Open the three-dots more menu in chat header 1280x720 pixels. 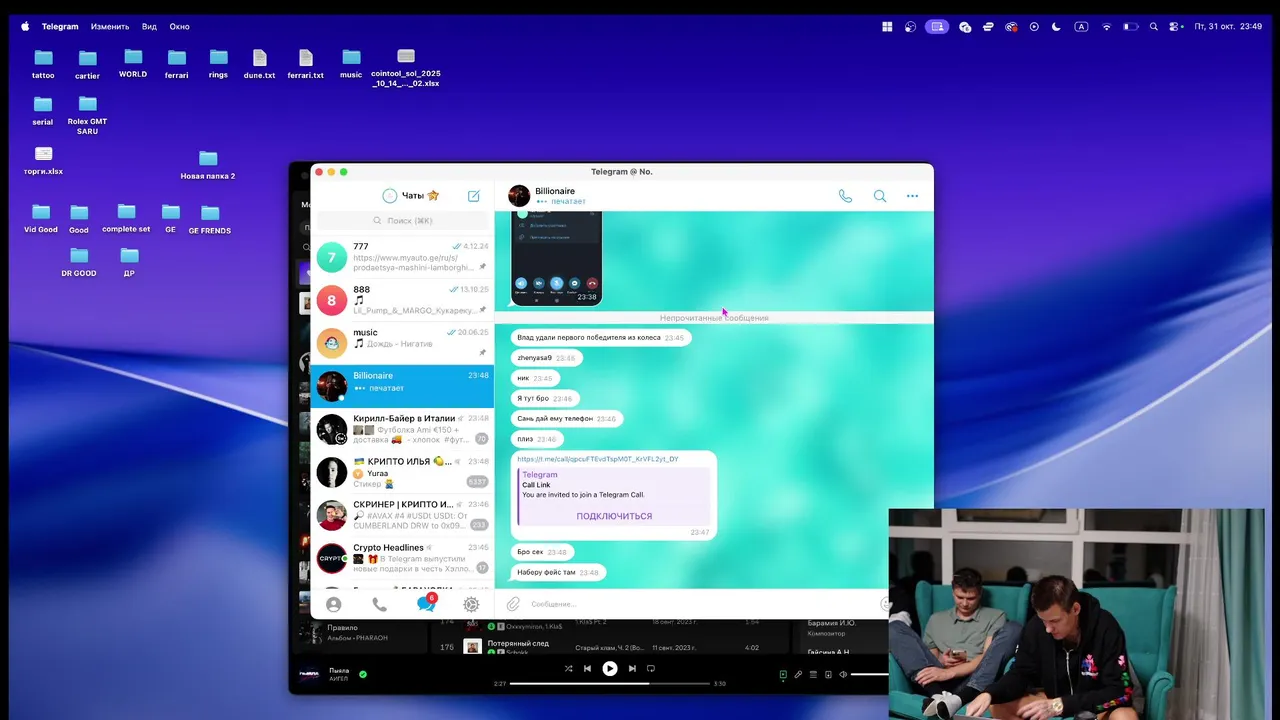[x=912, y=196]
